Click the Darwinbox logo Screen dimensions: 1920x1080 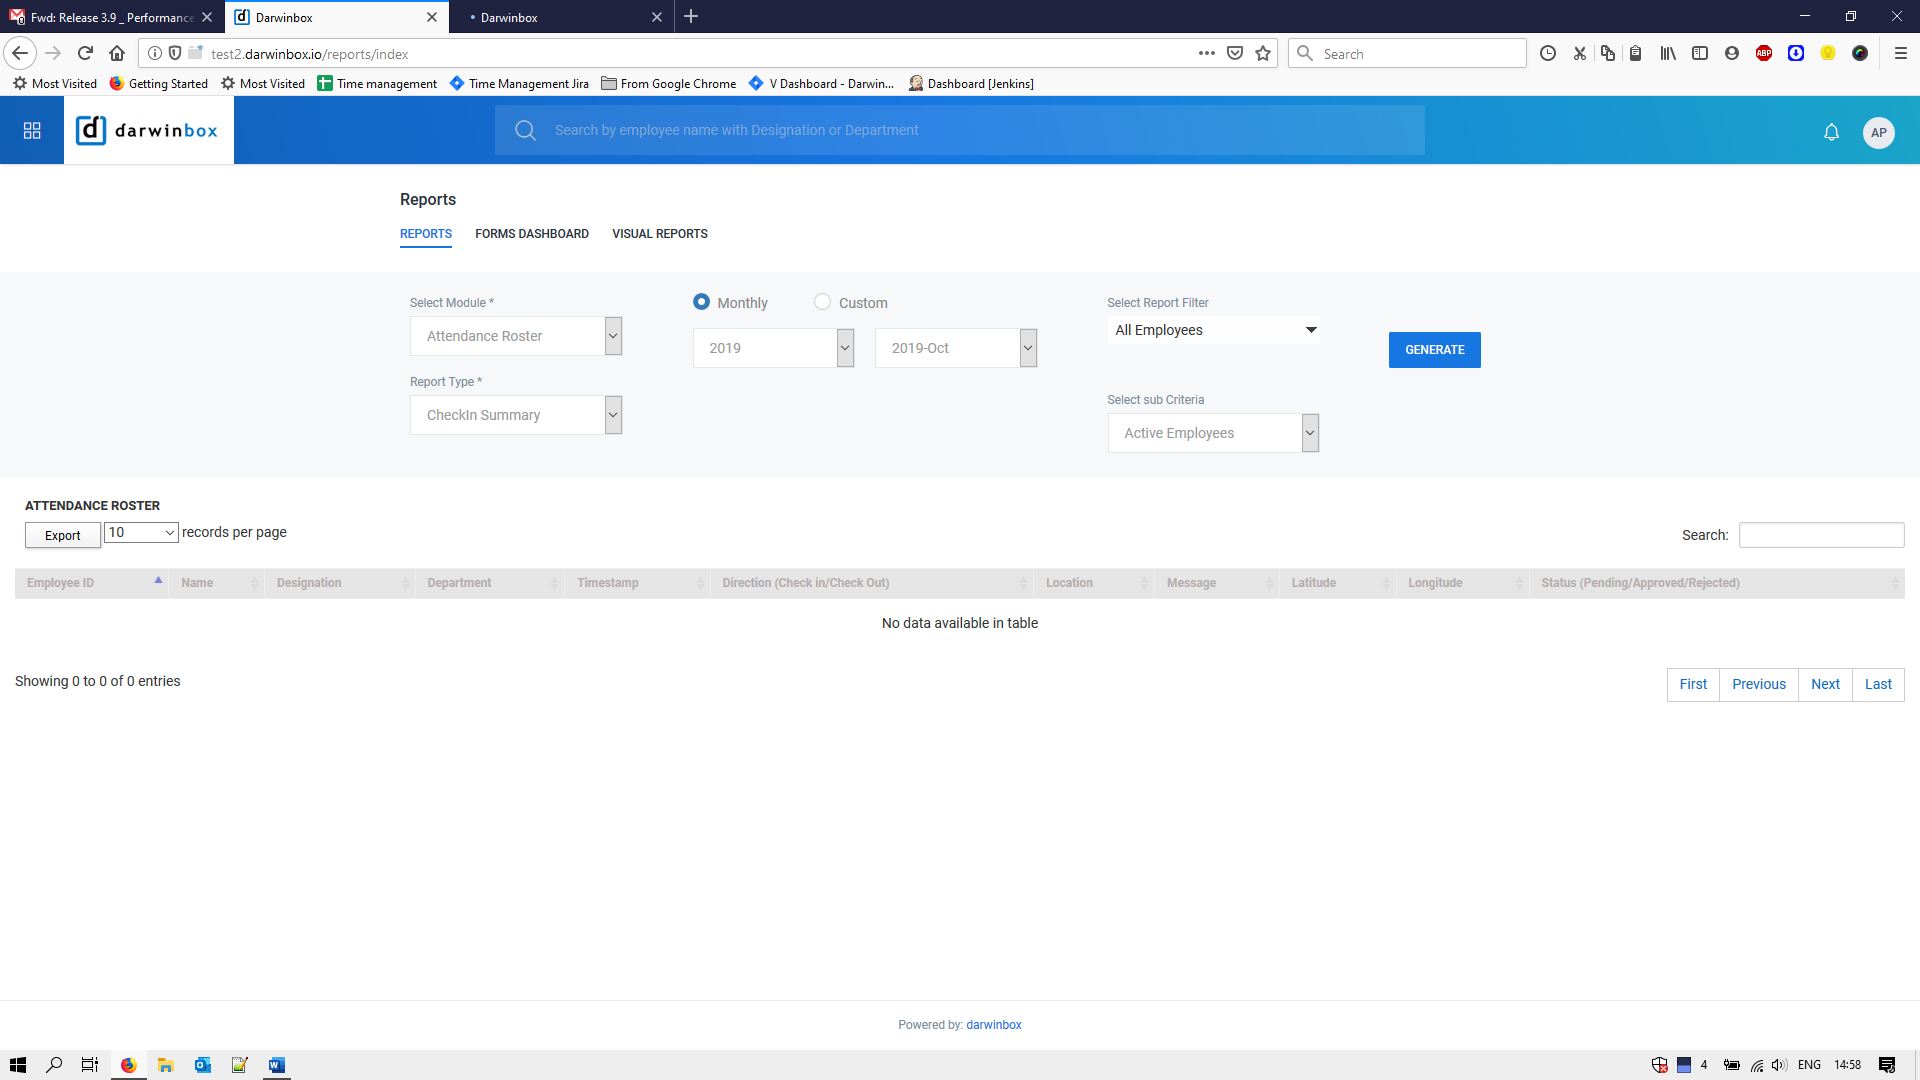pos(148,131)
